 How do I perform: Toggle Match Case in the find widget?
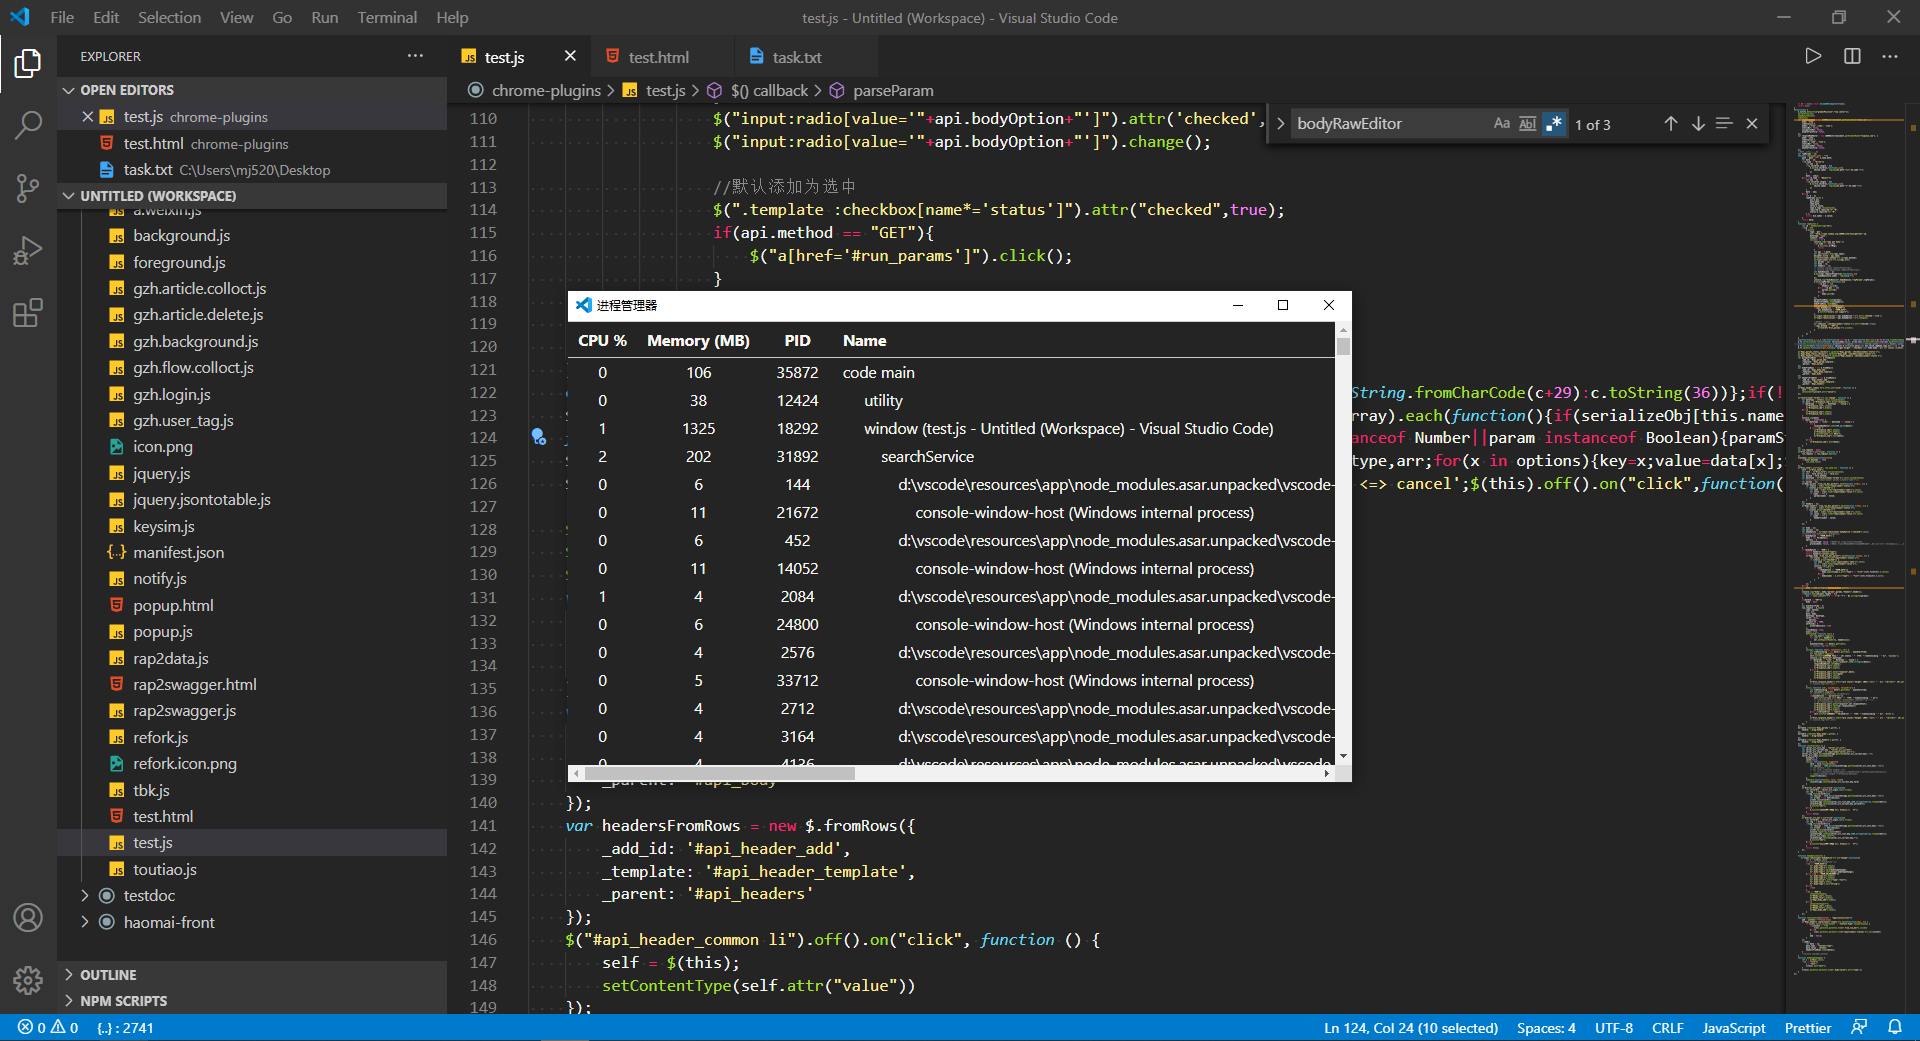point(1501,123)
